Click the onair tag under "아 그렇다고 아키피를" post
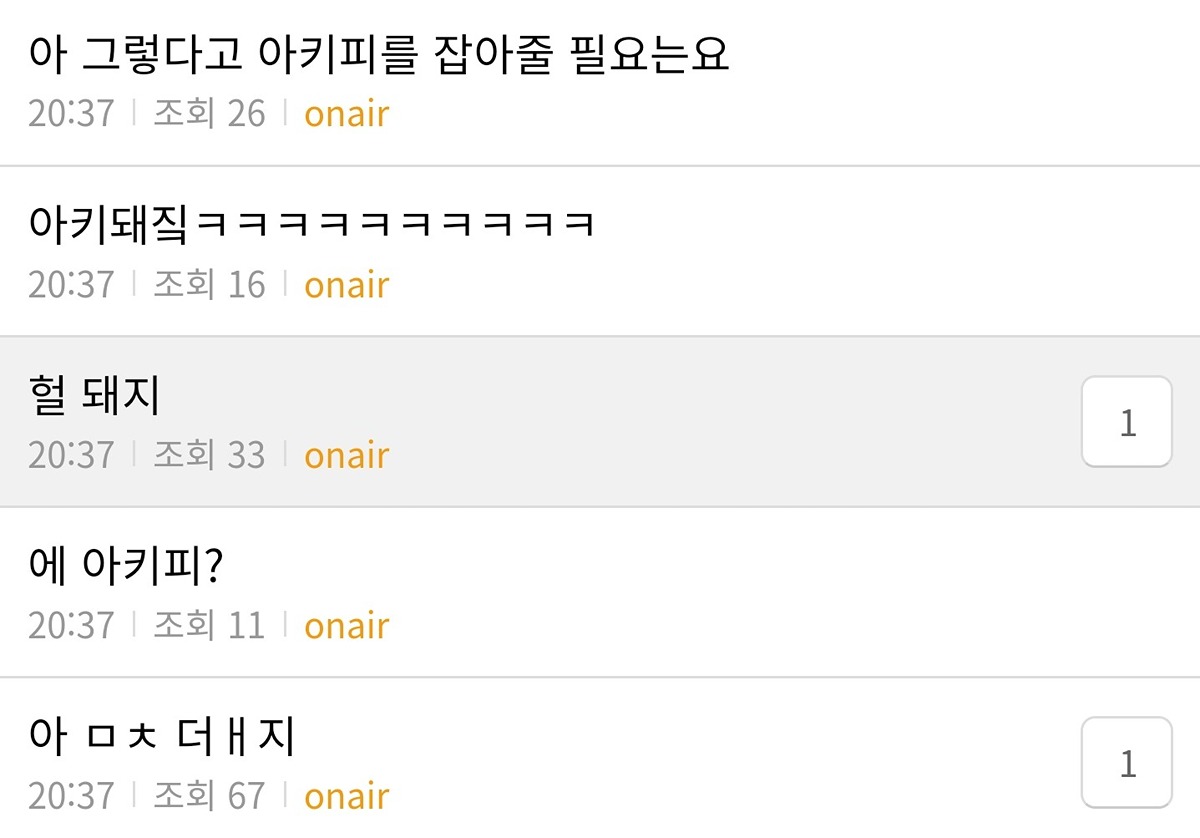The height and width of the screenshot is (838, 1200). (346, 114)
